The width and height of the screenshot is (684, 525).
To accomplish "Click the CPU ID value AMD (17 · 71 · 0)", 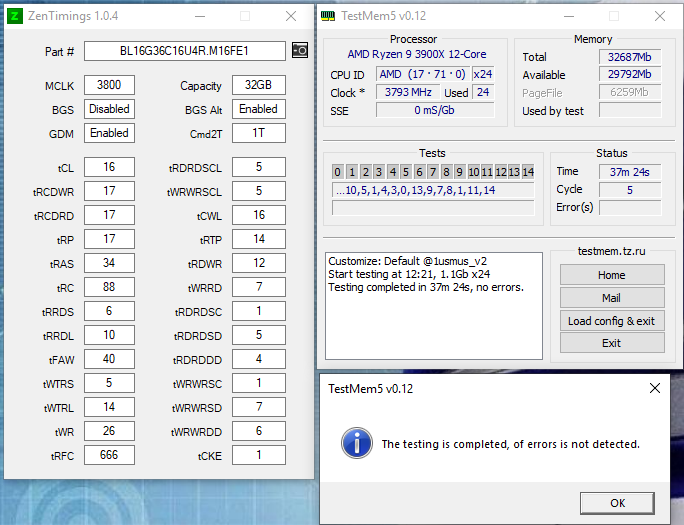I will [423, 74].
